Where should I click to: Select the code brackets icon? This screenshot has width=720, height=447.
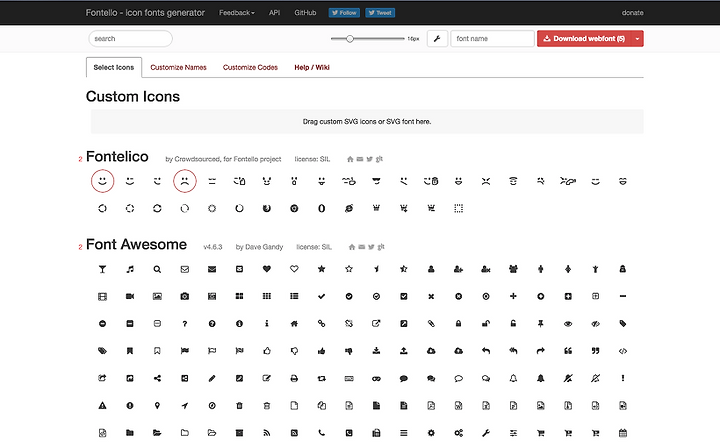coord(623,351)
